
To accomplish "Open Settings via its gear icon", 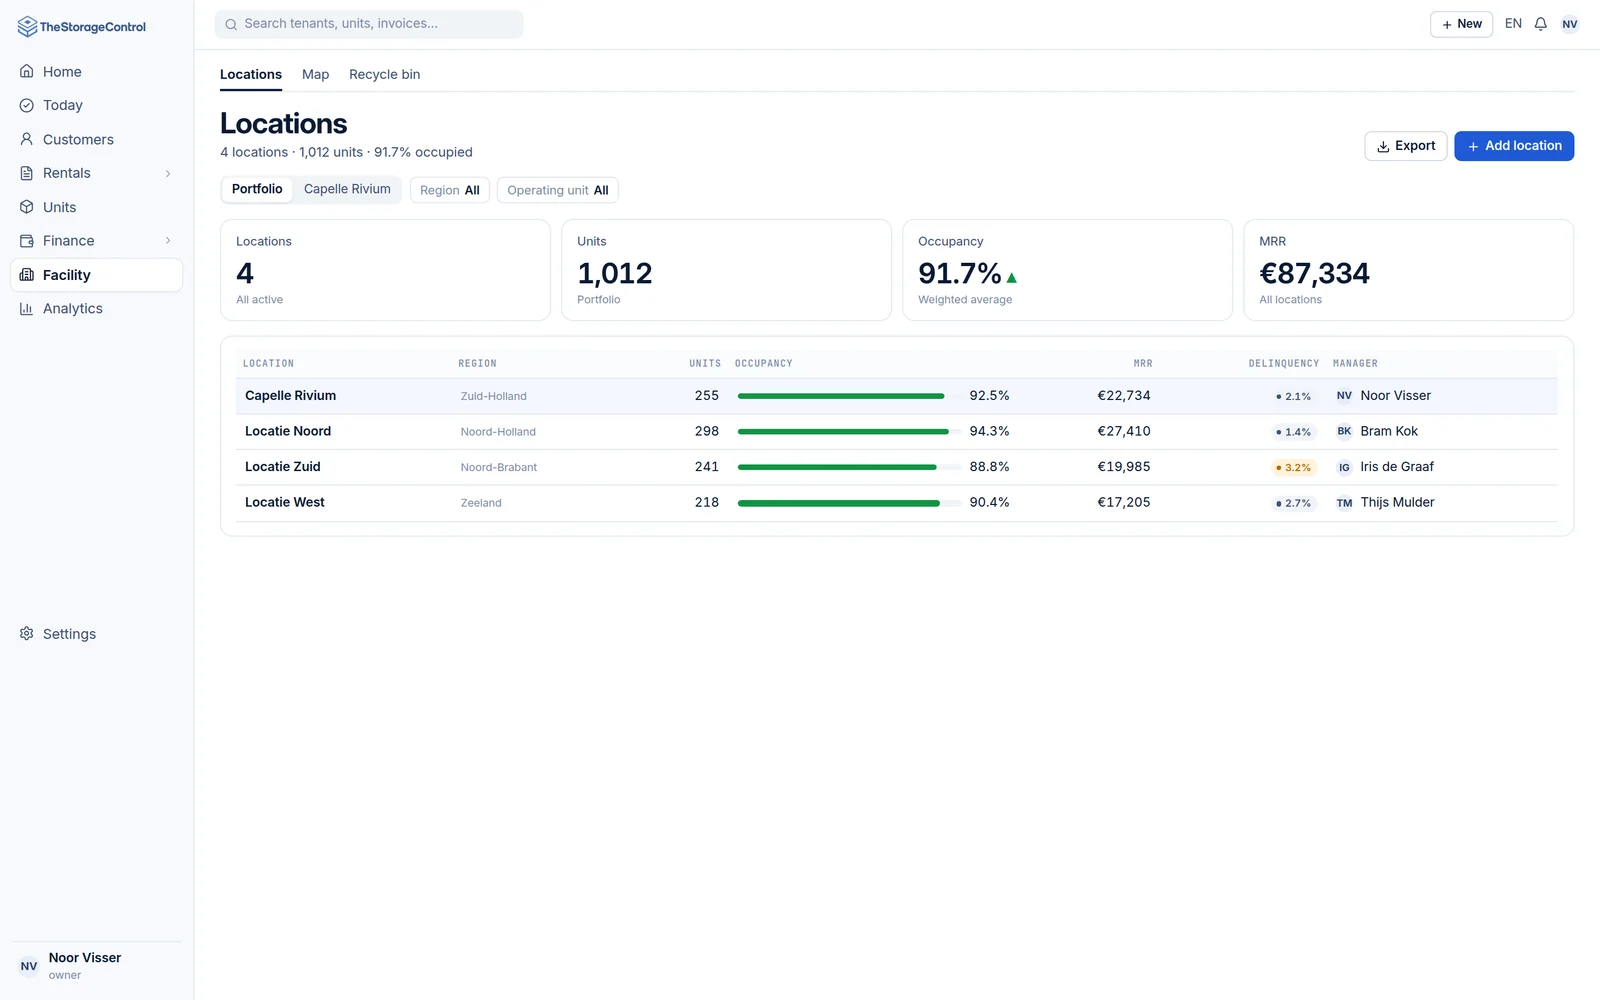I will pos(27,634).
